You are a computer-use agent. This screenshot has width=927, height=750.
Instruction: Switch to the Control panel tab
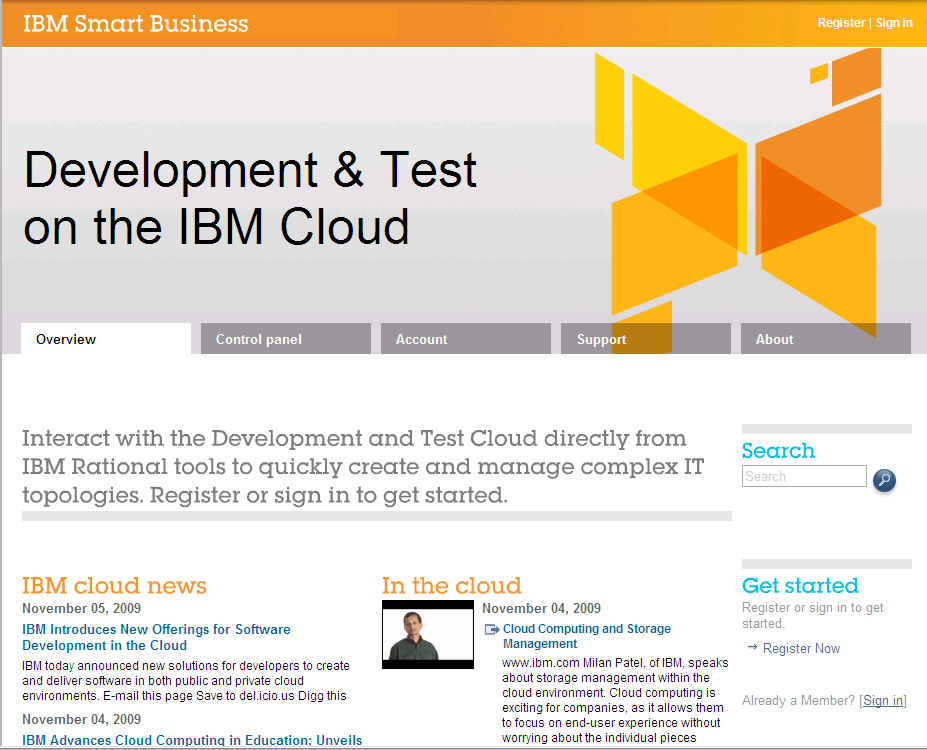[x=286, y=339]
